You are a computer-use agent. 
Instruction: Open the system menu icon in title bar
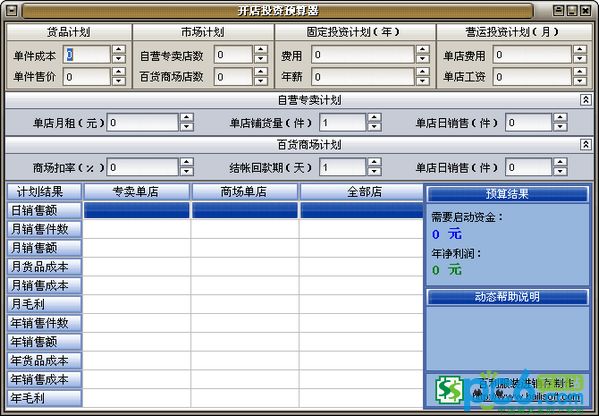[11, 10]
